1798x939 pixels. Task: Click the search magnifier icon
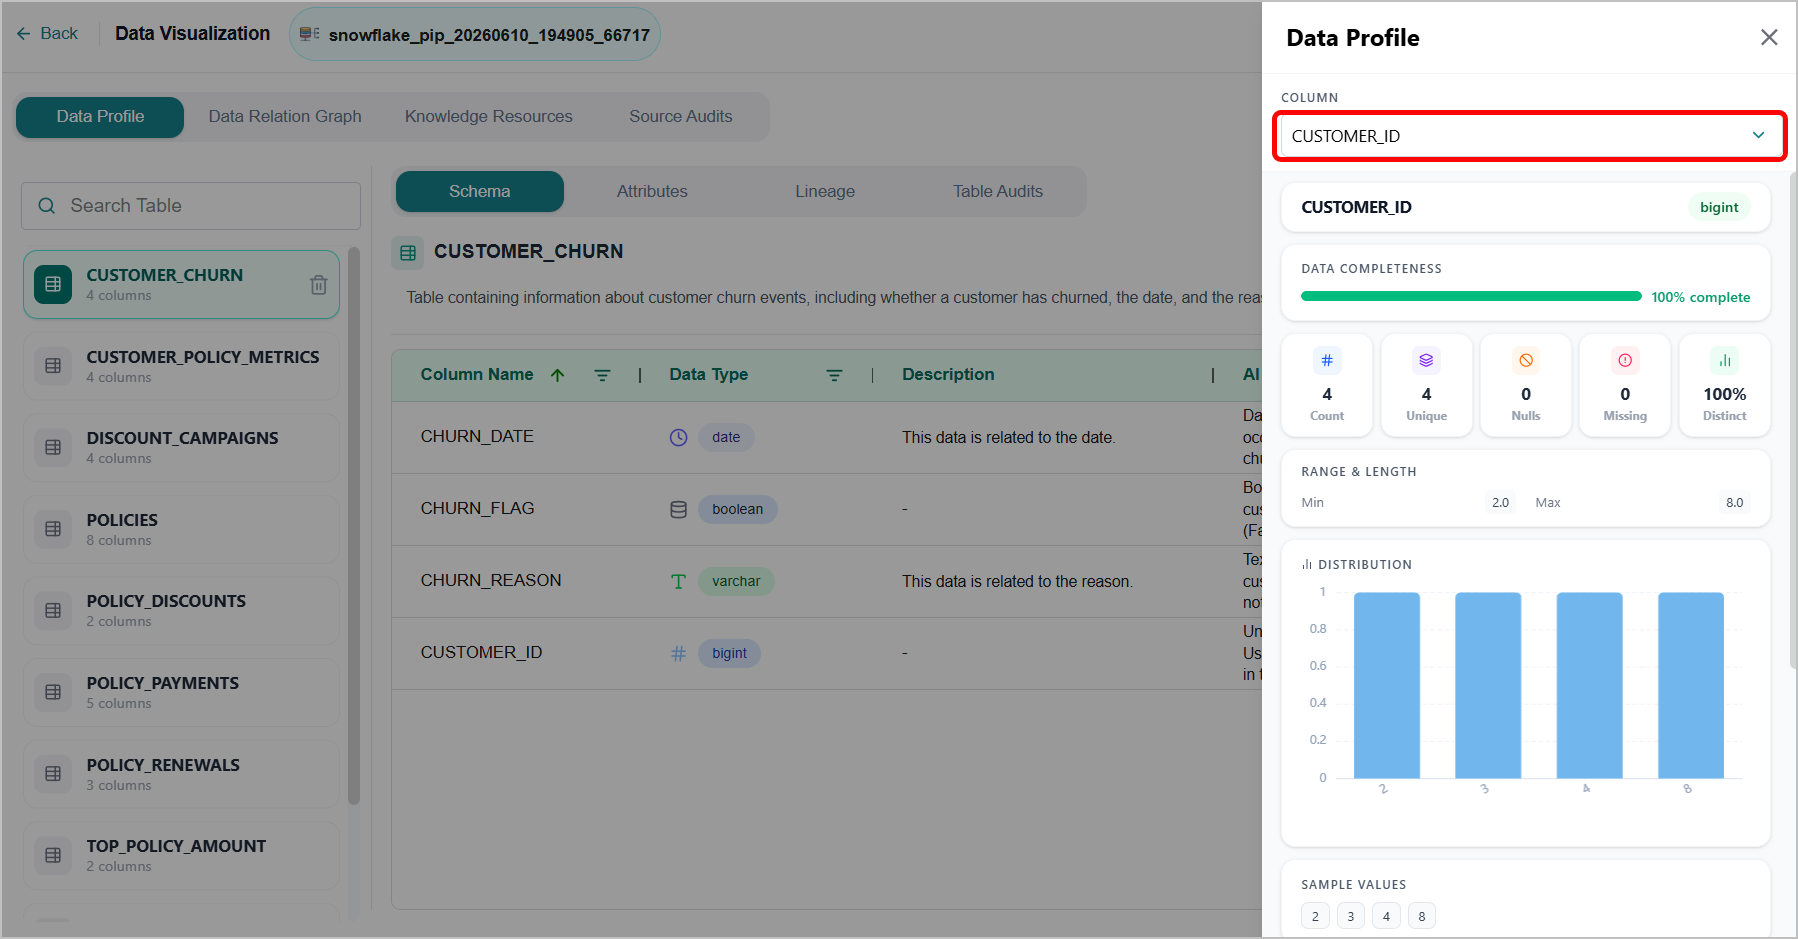[x=46, y=206]
